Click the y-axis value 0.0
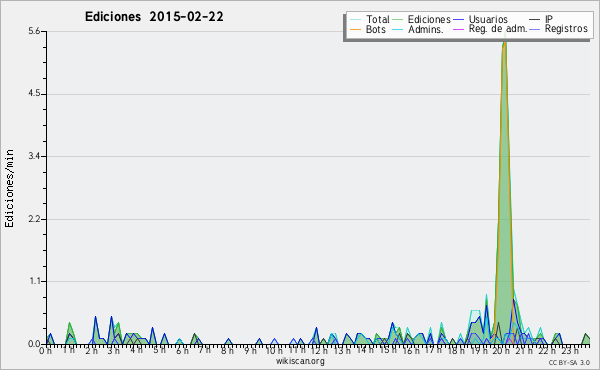Screen dimensions: 600x370 [34, 344]
